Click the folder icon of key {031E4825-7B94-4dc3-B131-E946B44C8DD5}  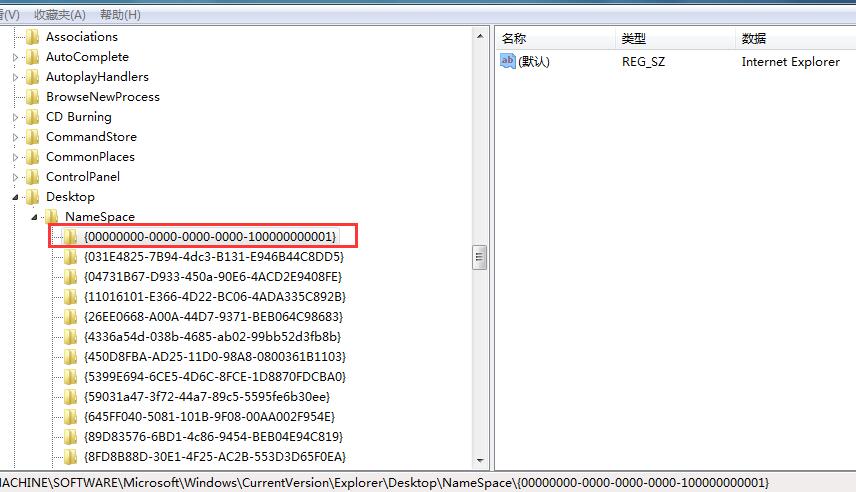point(70,257)
